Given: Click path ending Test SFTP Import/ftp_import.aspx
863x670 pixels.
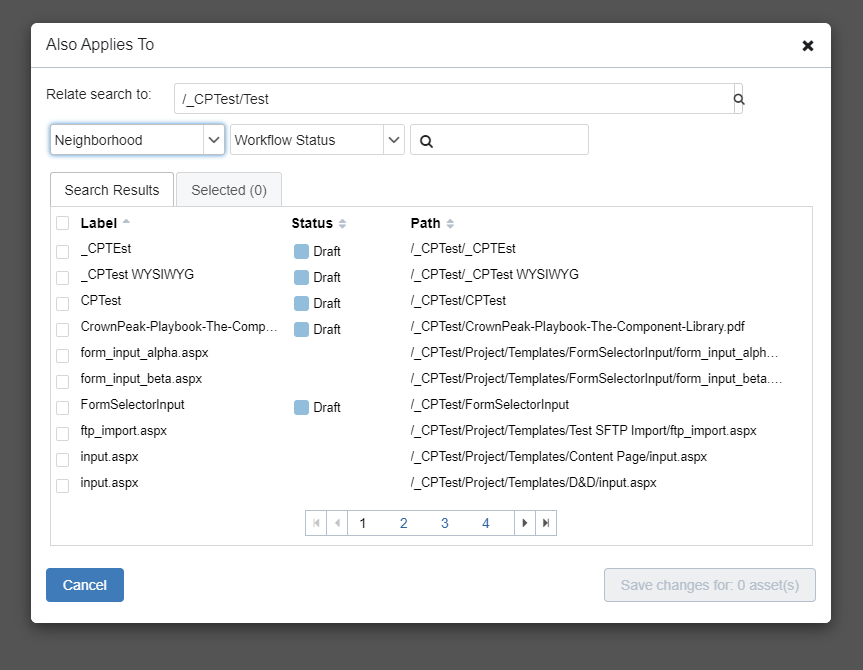Looking at the screenshot, I should click(583, 431).
